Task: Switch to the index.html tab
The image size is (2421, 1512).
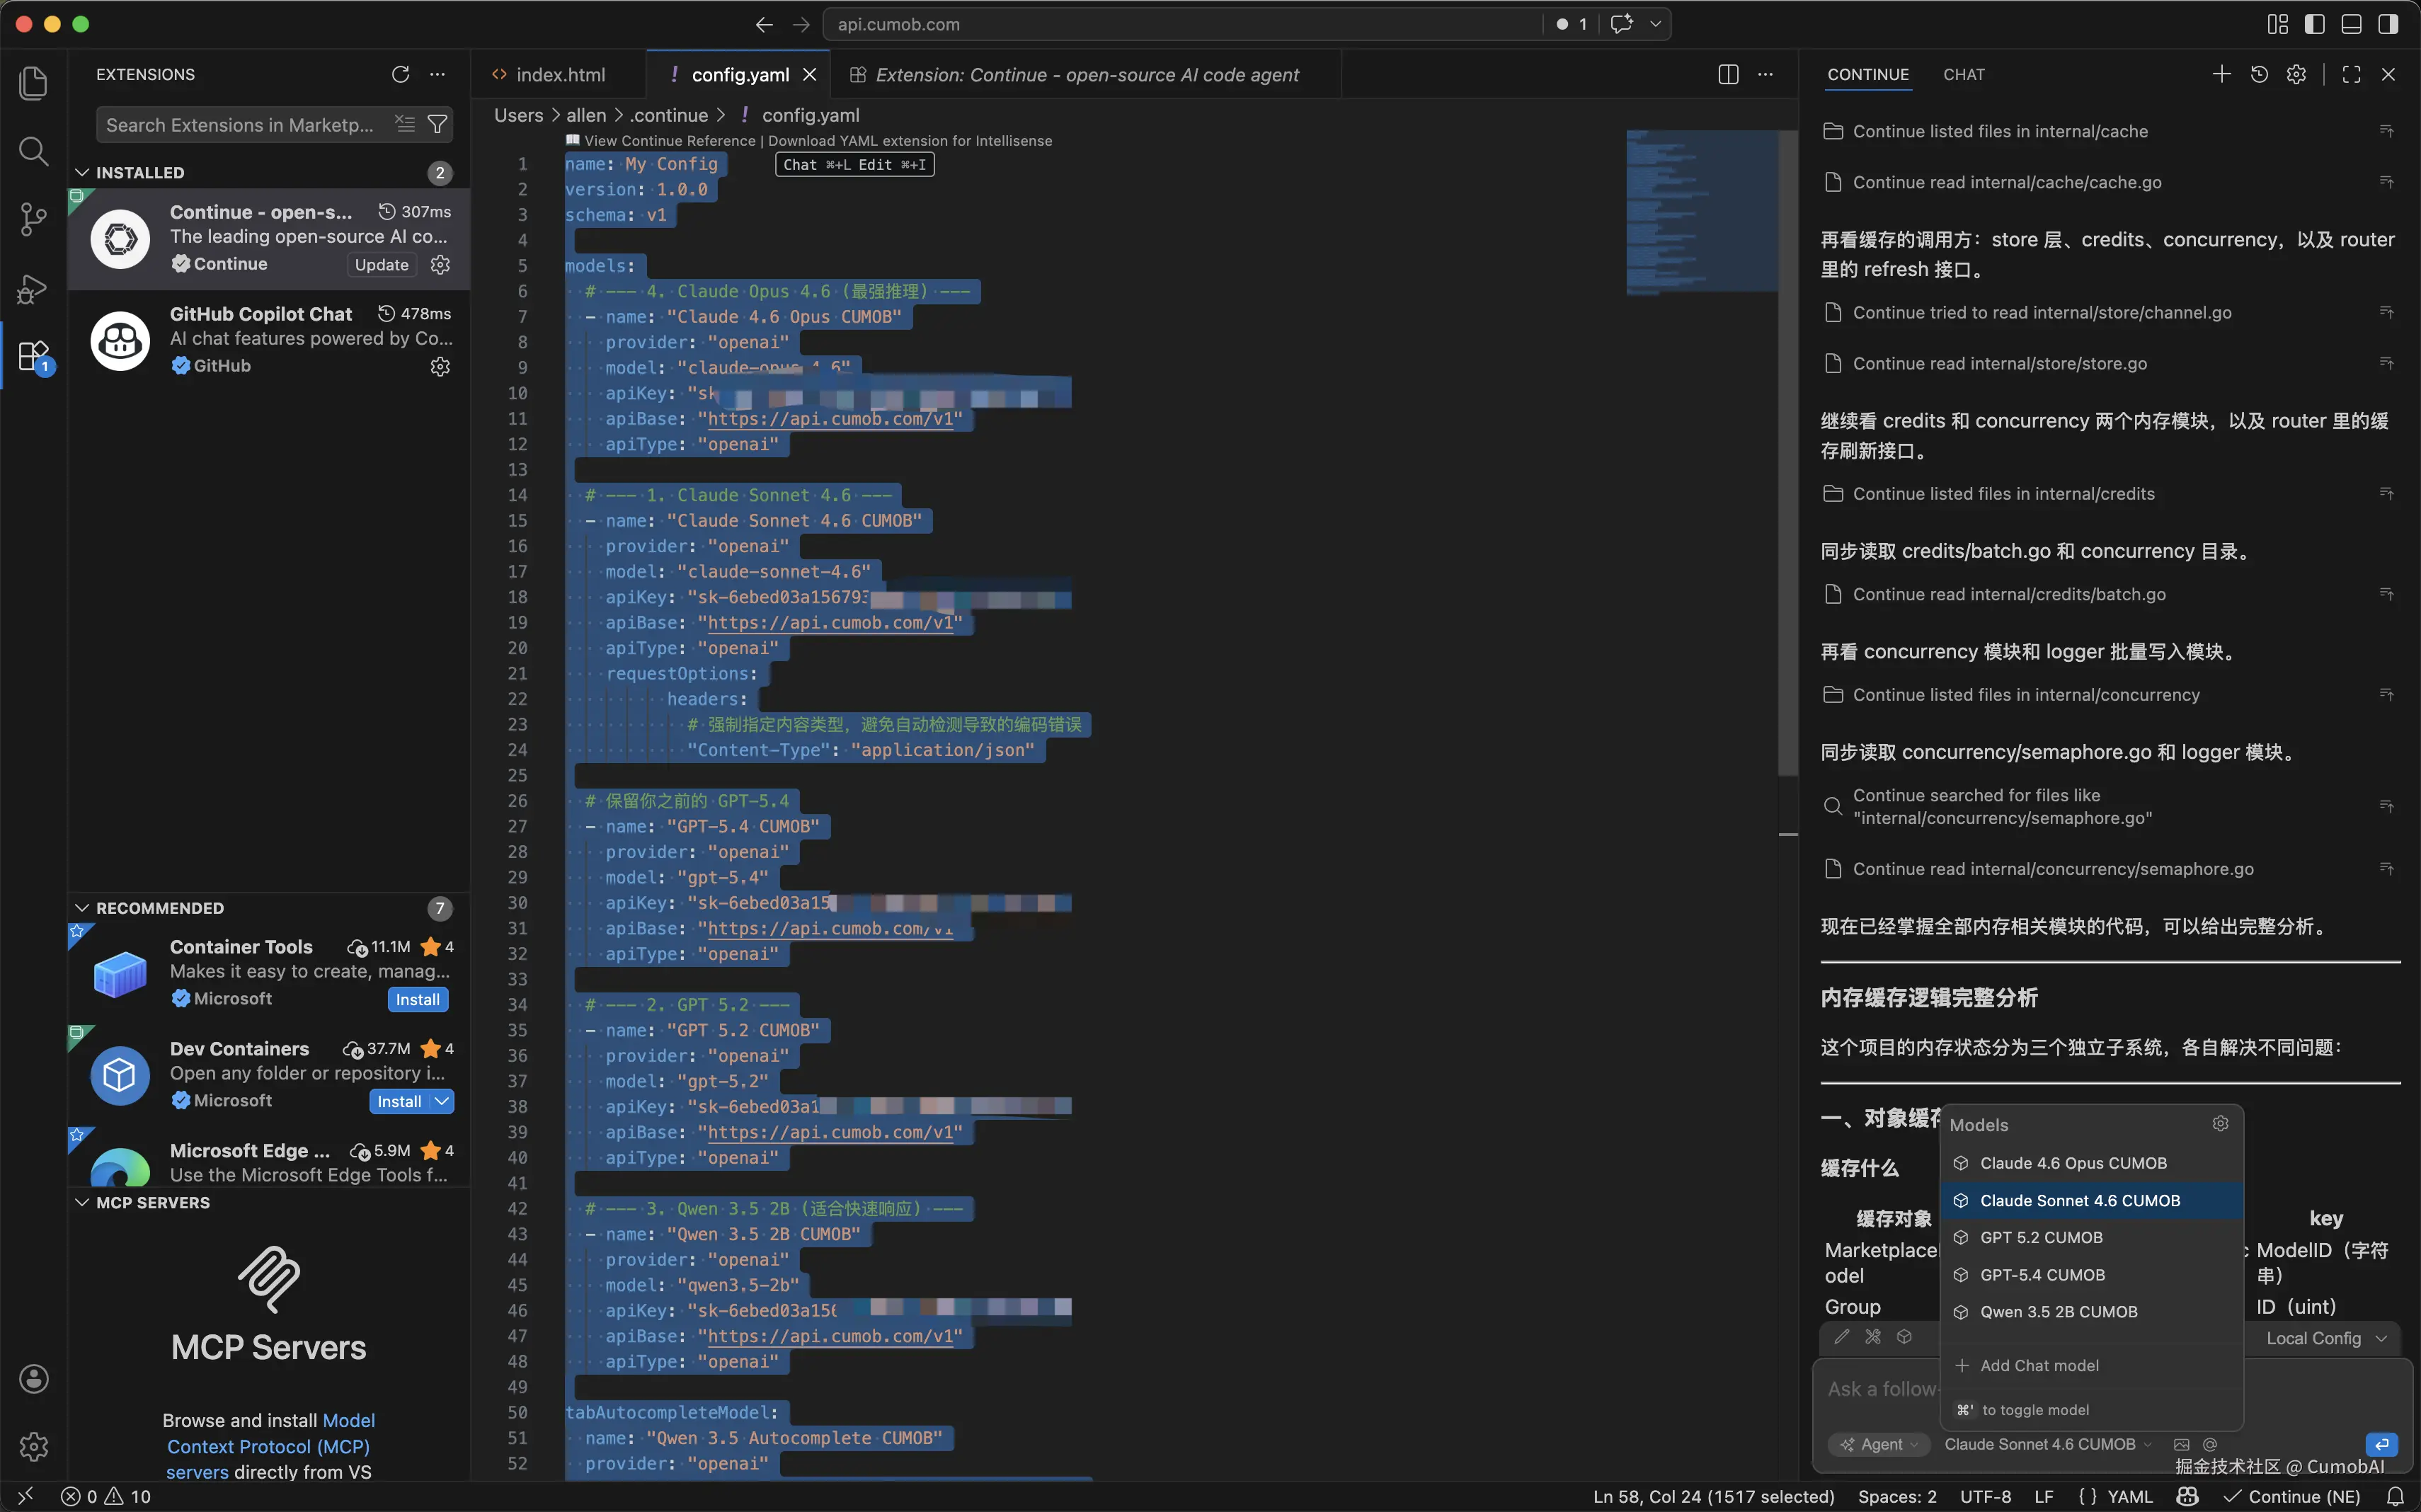Action: coord(559,75)
